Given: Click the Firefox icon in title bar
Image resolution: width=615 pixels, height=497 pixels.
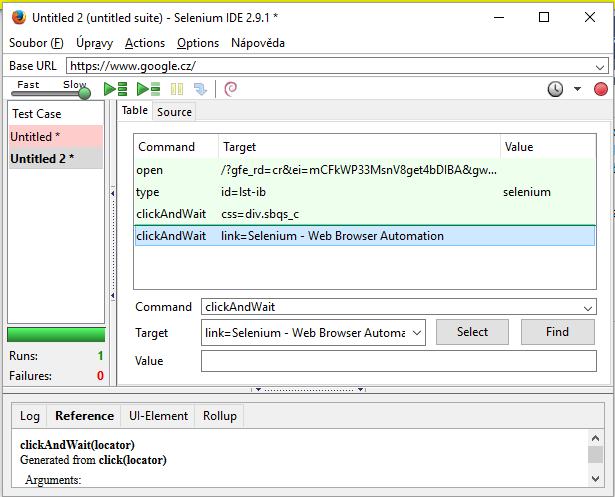Looking at the screenshot, I should (18, 18).
